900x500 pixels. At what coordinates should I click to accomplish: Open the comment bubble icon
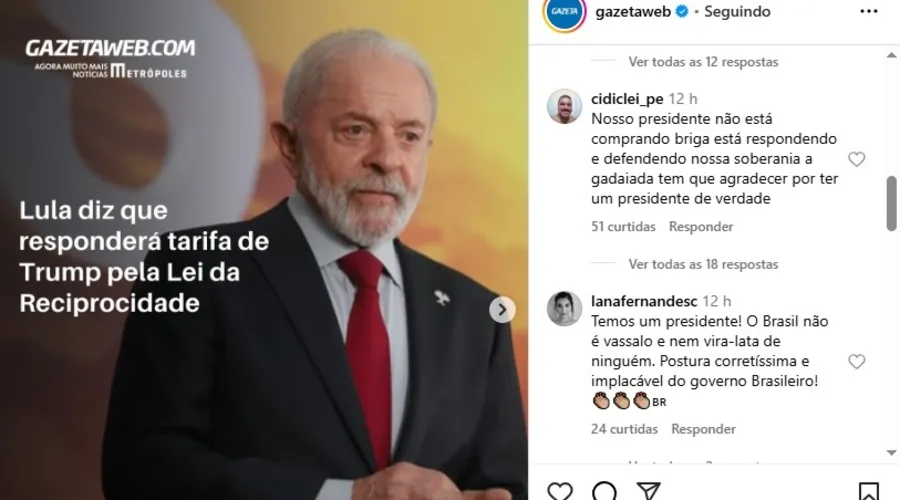604,491
